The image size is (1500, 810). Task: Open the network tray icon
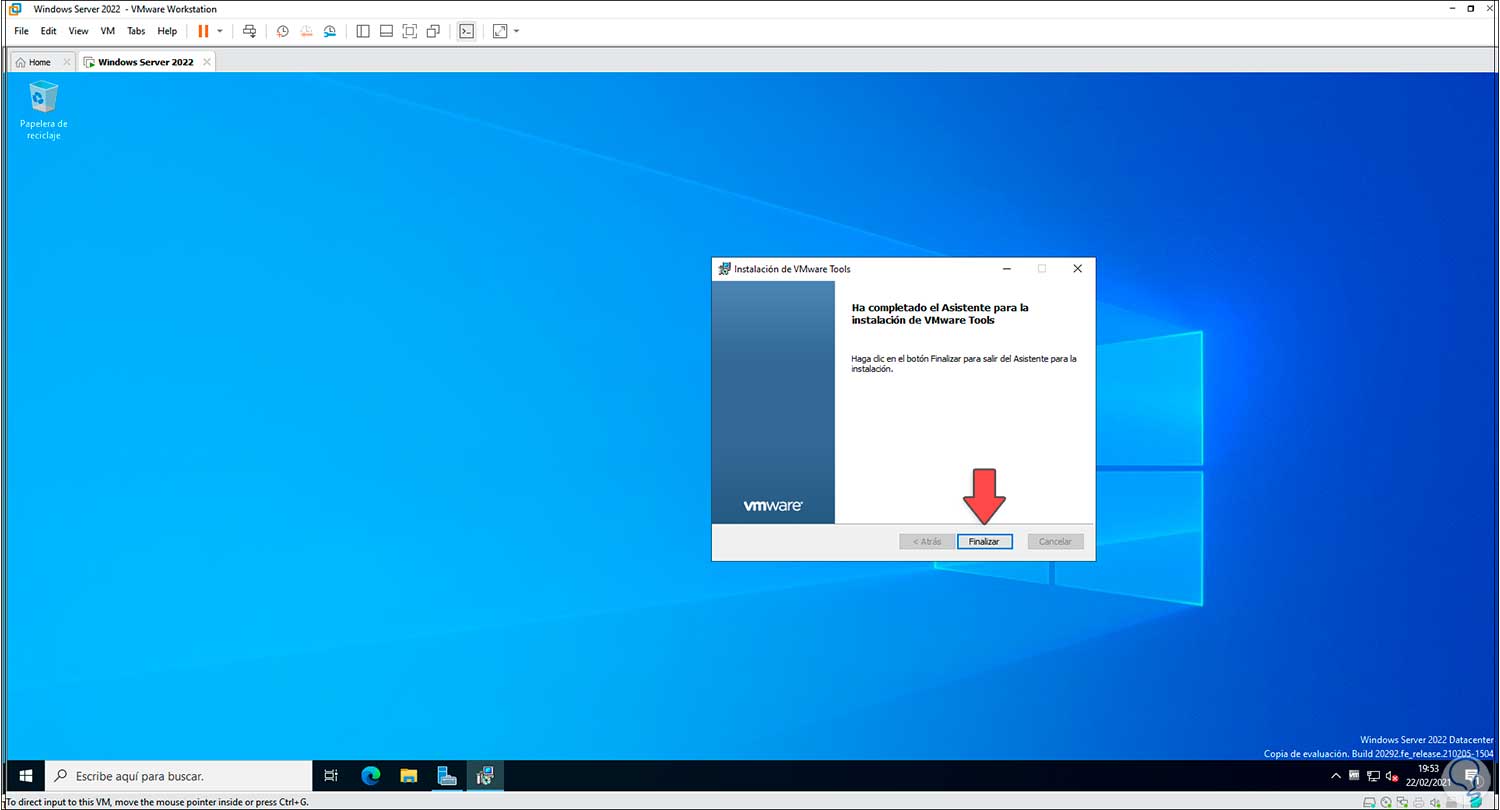click(x=1372, y=776)
